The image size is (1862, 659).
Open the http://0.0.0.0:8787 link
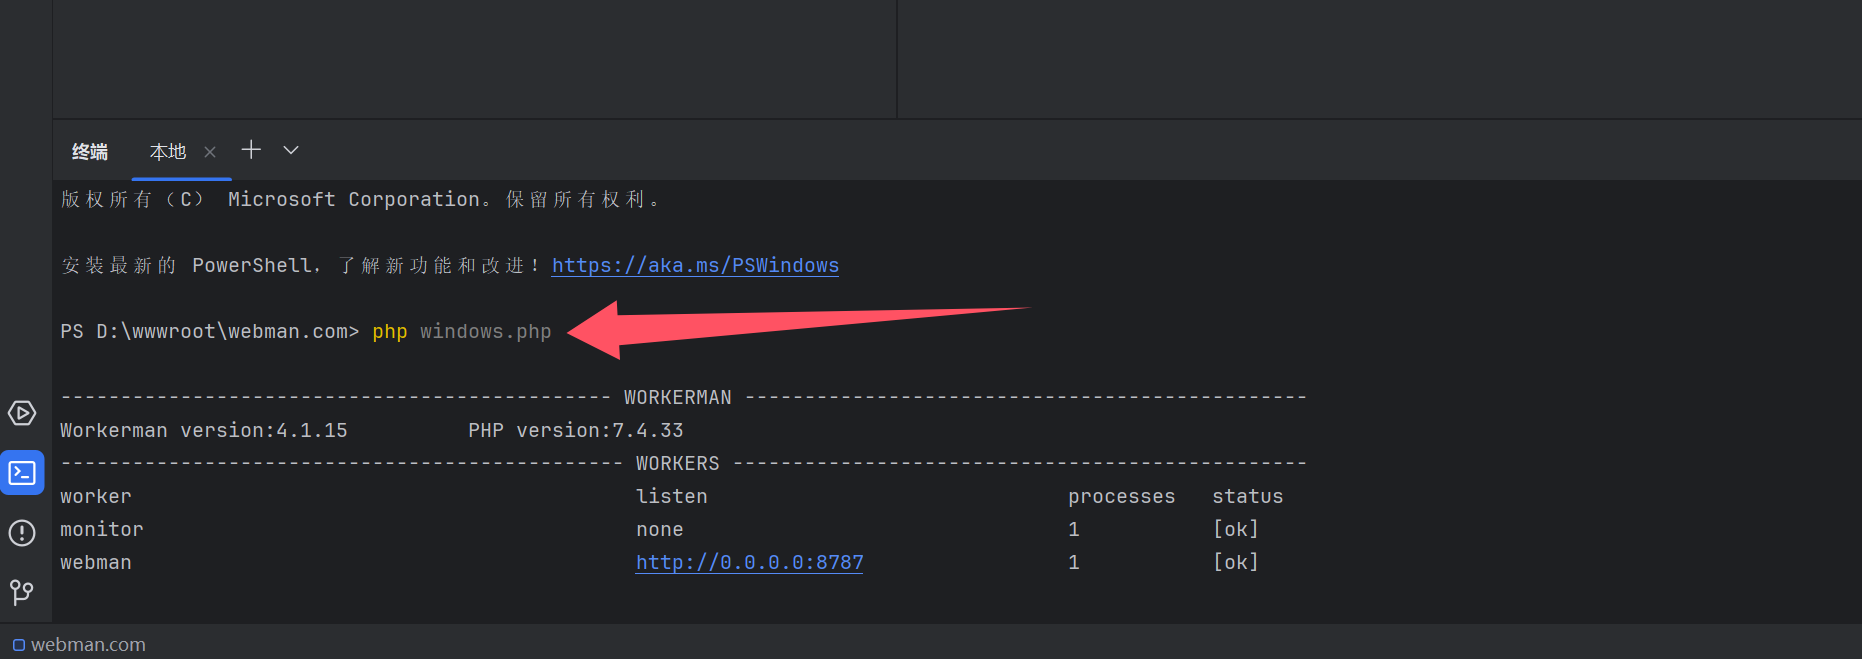749,562
